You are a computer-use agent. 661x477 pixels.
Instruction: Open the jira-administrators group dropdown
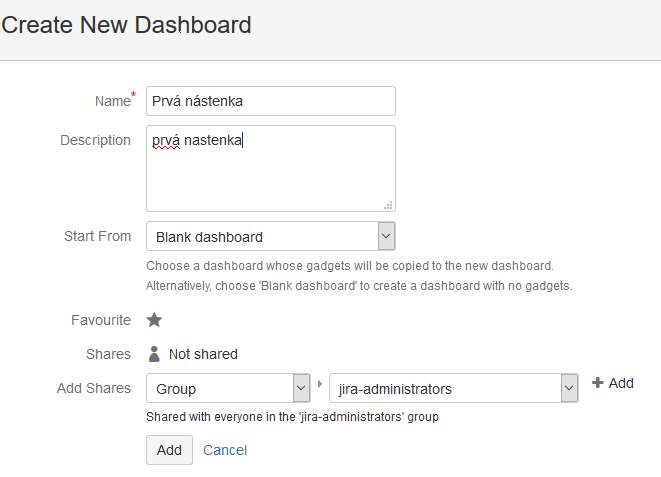(x=569, y=388)
